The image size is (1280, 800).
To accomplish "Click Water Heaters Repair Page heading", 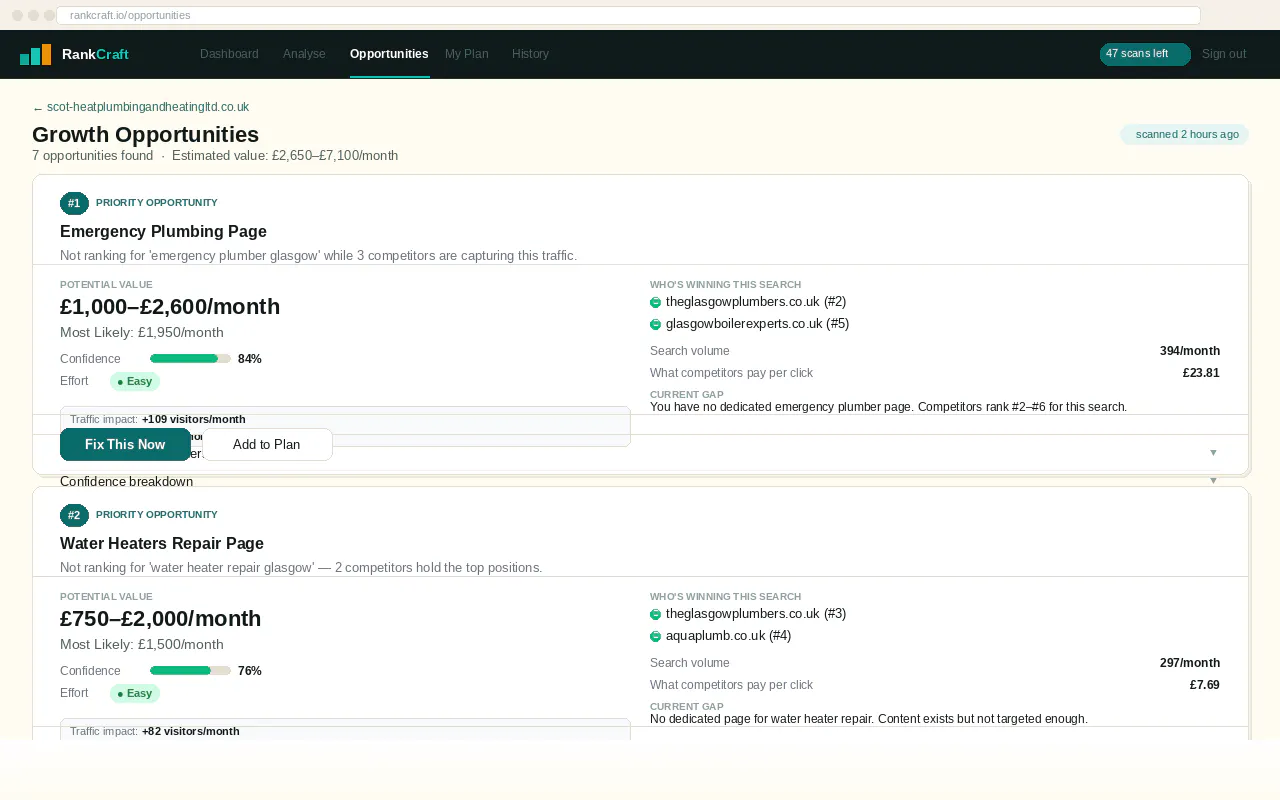I will (x=162, y=544).
